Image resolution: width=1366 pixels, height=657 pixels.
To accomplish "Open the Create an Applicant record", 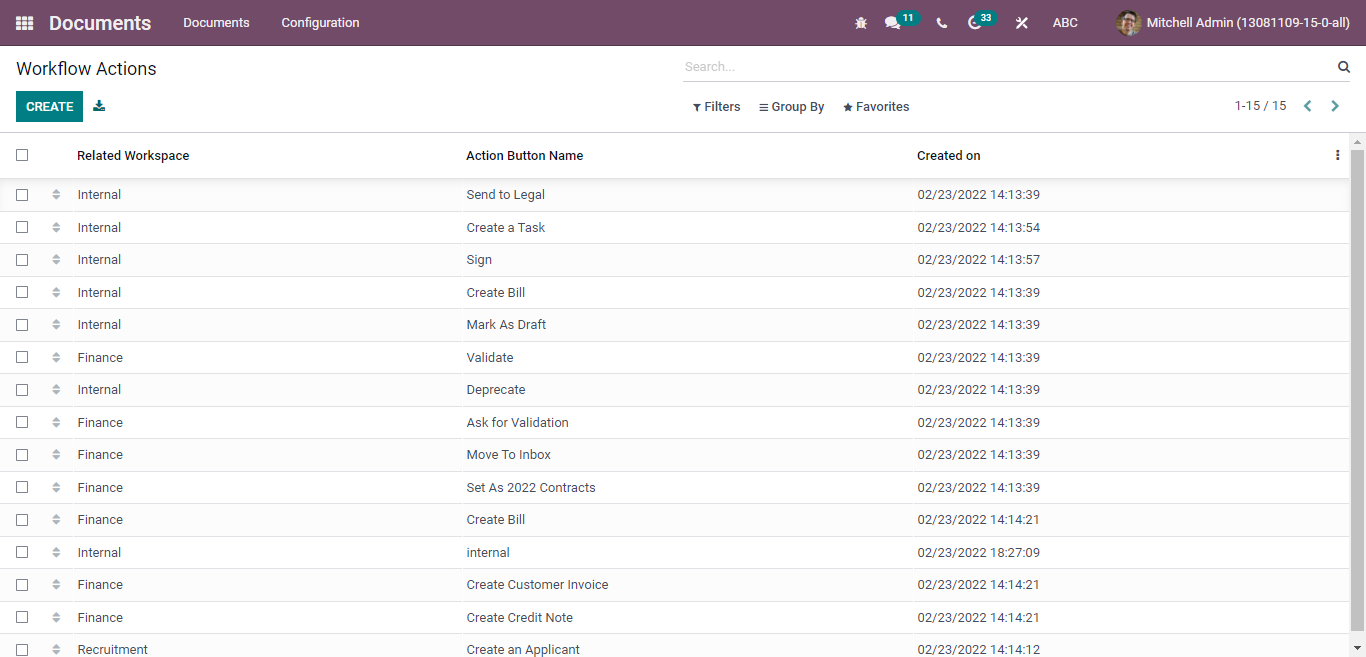I will click(x=523, y=650).
